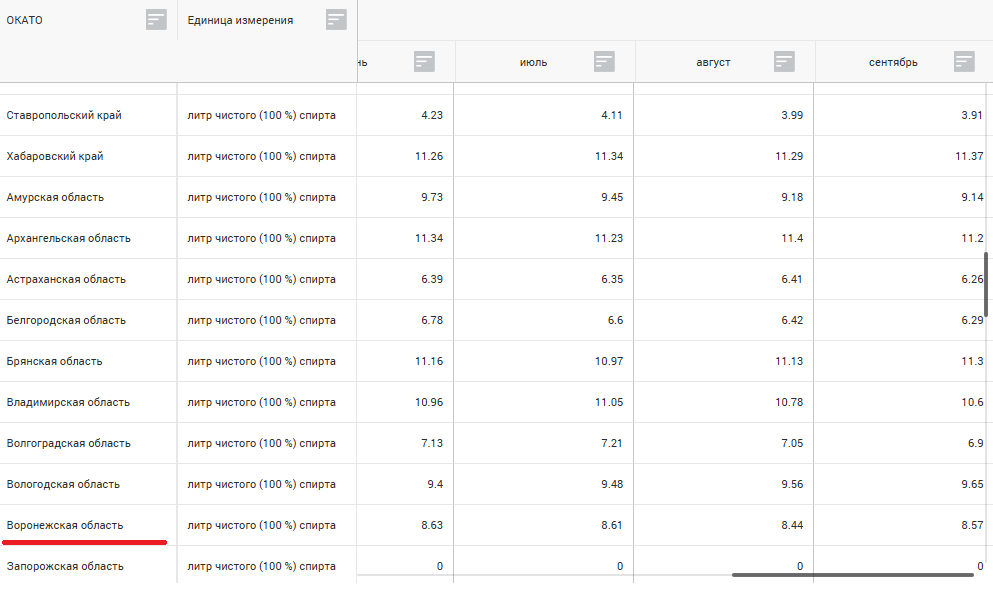Select Брянская область август value 11.13

[x=786, y=361]
